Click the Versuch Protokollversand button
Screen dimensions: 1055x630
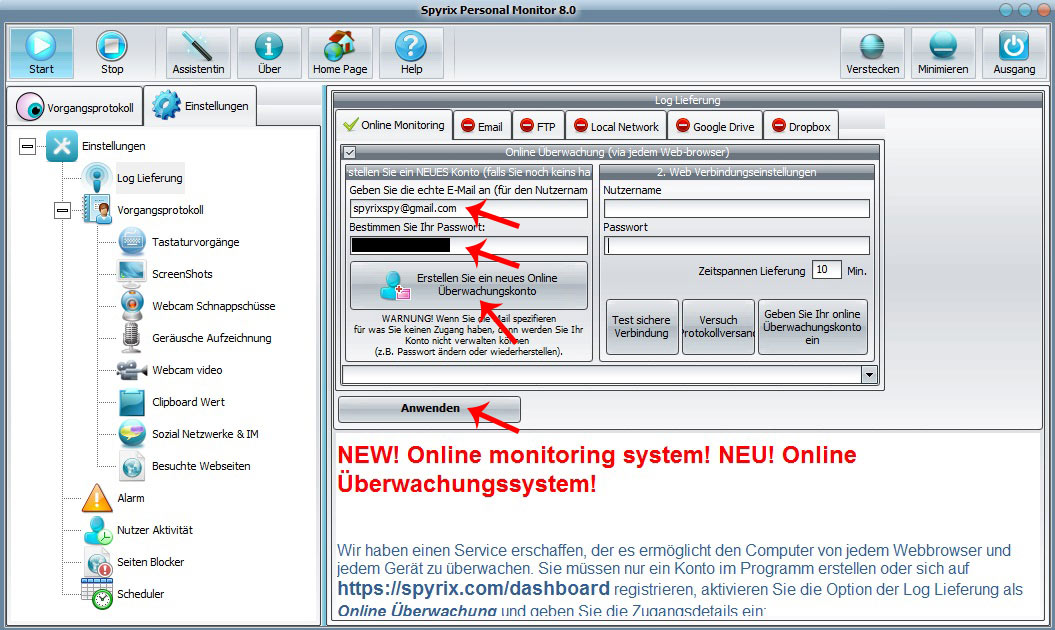718,326
